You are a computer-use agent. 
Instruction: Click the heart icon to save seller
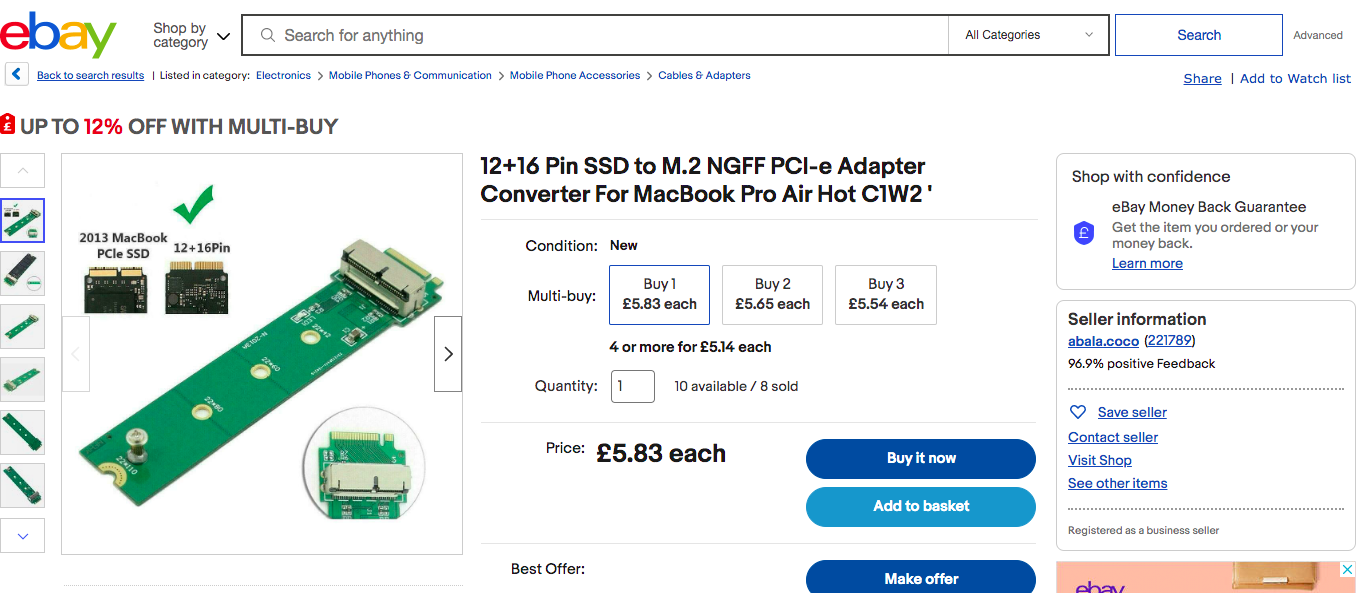(x=1078, y=412)
